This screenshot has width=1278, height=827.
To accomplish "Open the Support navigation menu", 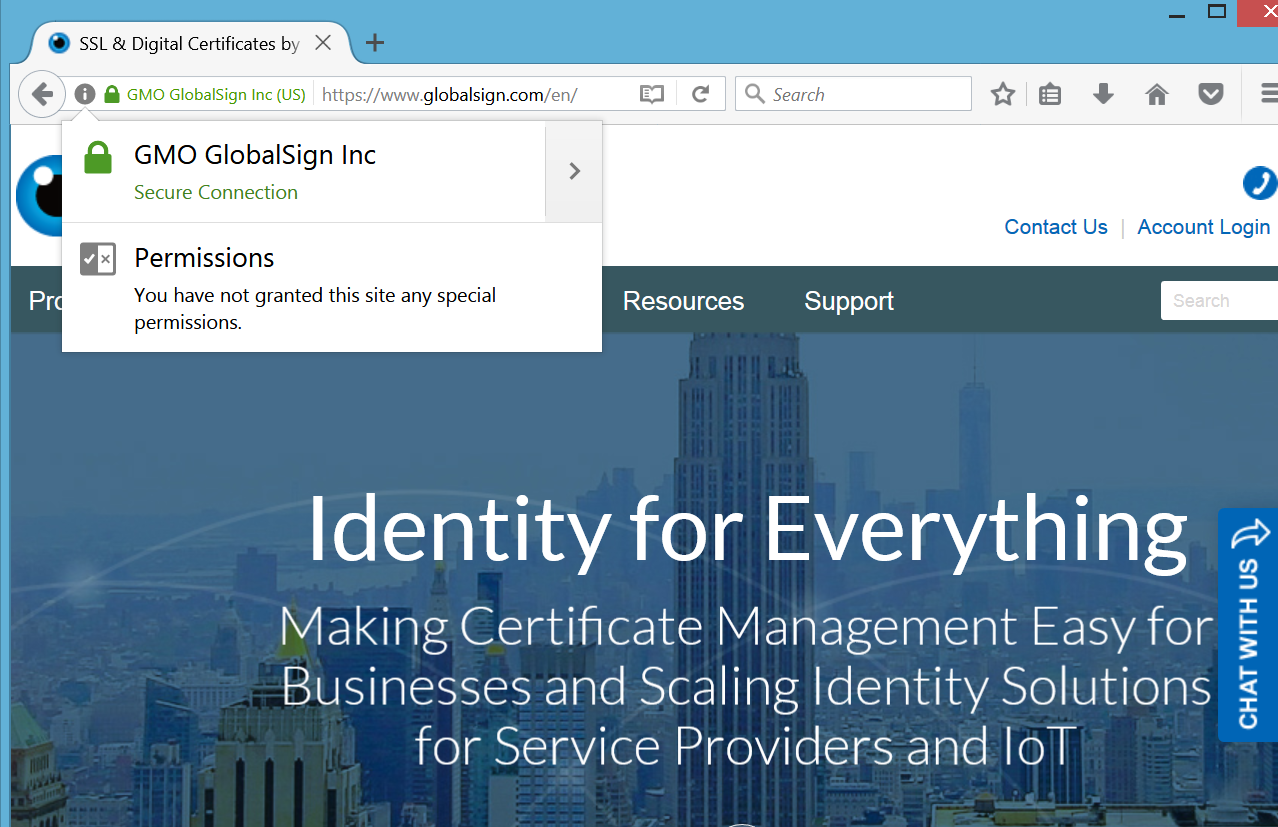I will coord(849,301).
